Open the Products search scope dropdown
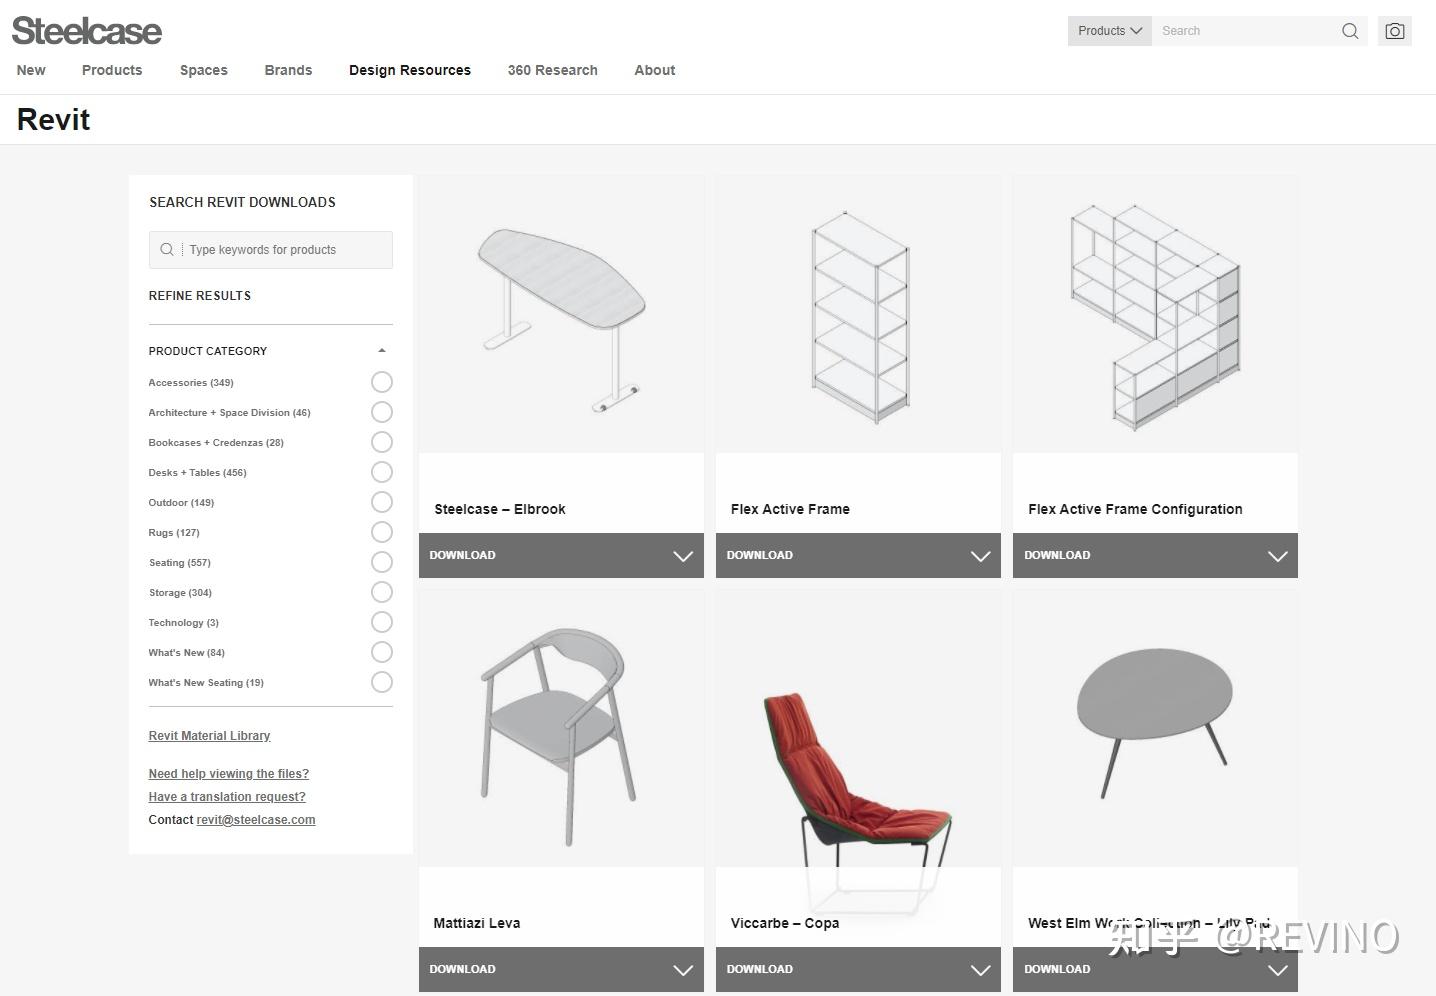 click(x=1110, y=31)
